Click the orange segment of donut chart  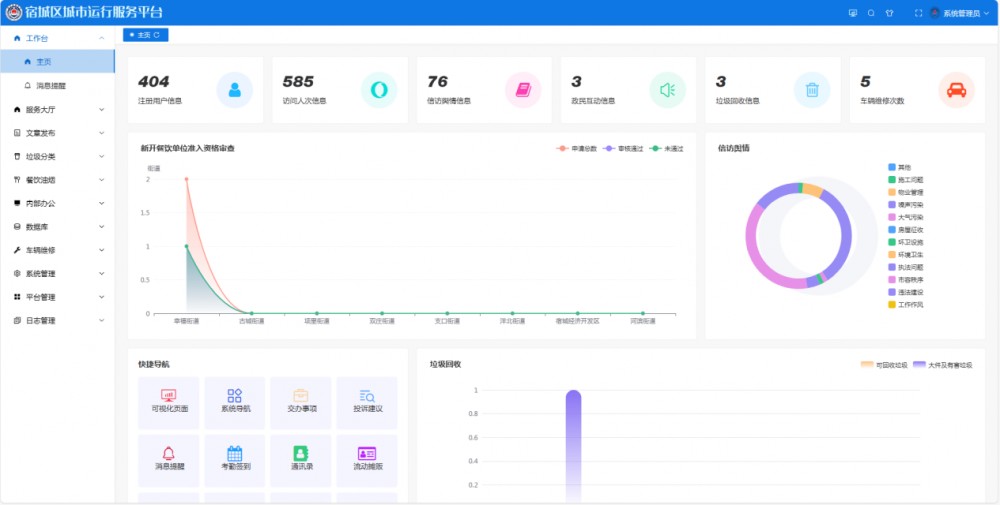coord(812,189)
